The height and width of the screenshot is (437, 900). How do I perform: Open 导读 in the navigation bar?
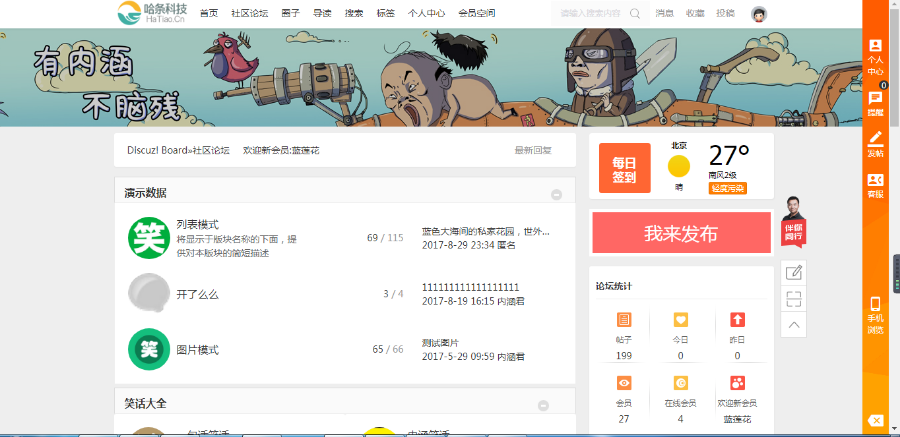pyautogui.click(x=322, y=13)
